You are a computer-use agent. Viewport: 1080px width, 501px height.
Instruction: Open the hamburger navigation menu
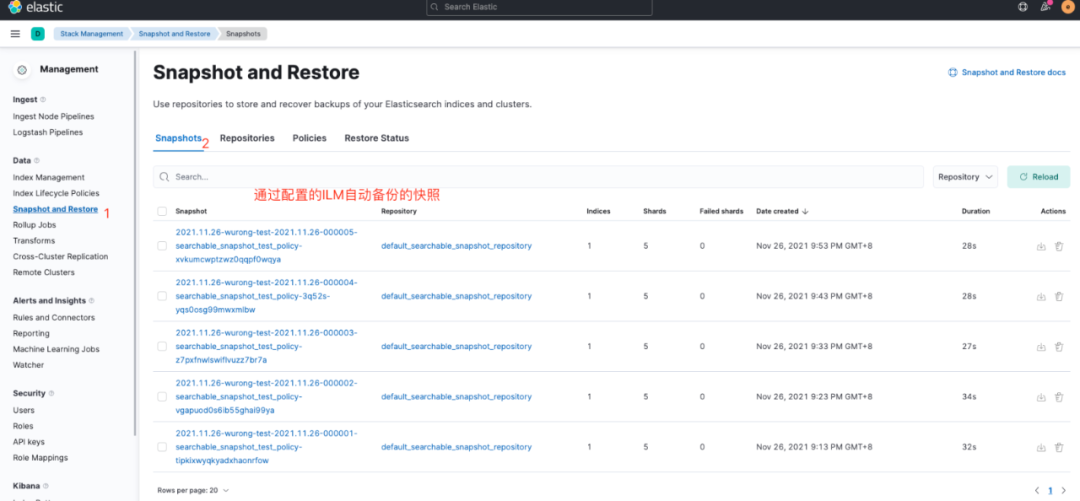pos(15,33)
